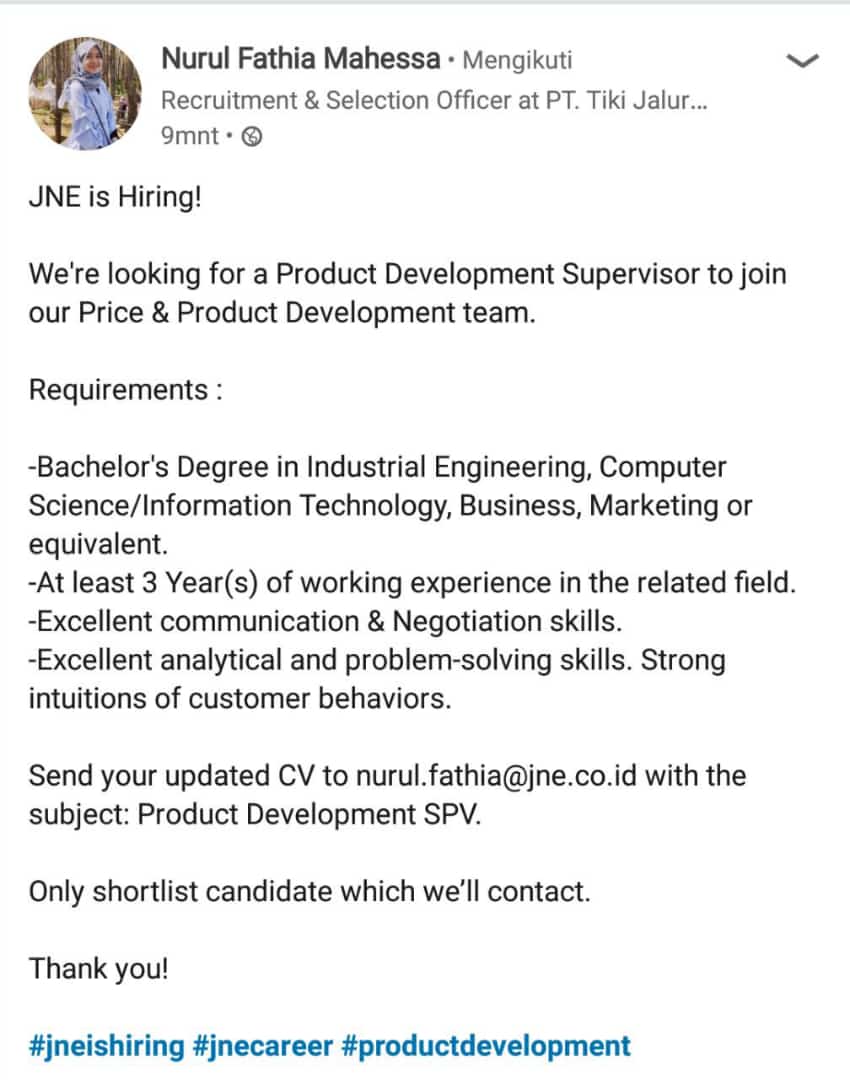Click the globe public visibility icon
The height and width of the screenshot is (1080, 850).
253,137
